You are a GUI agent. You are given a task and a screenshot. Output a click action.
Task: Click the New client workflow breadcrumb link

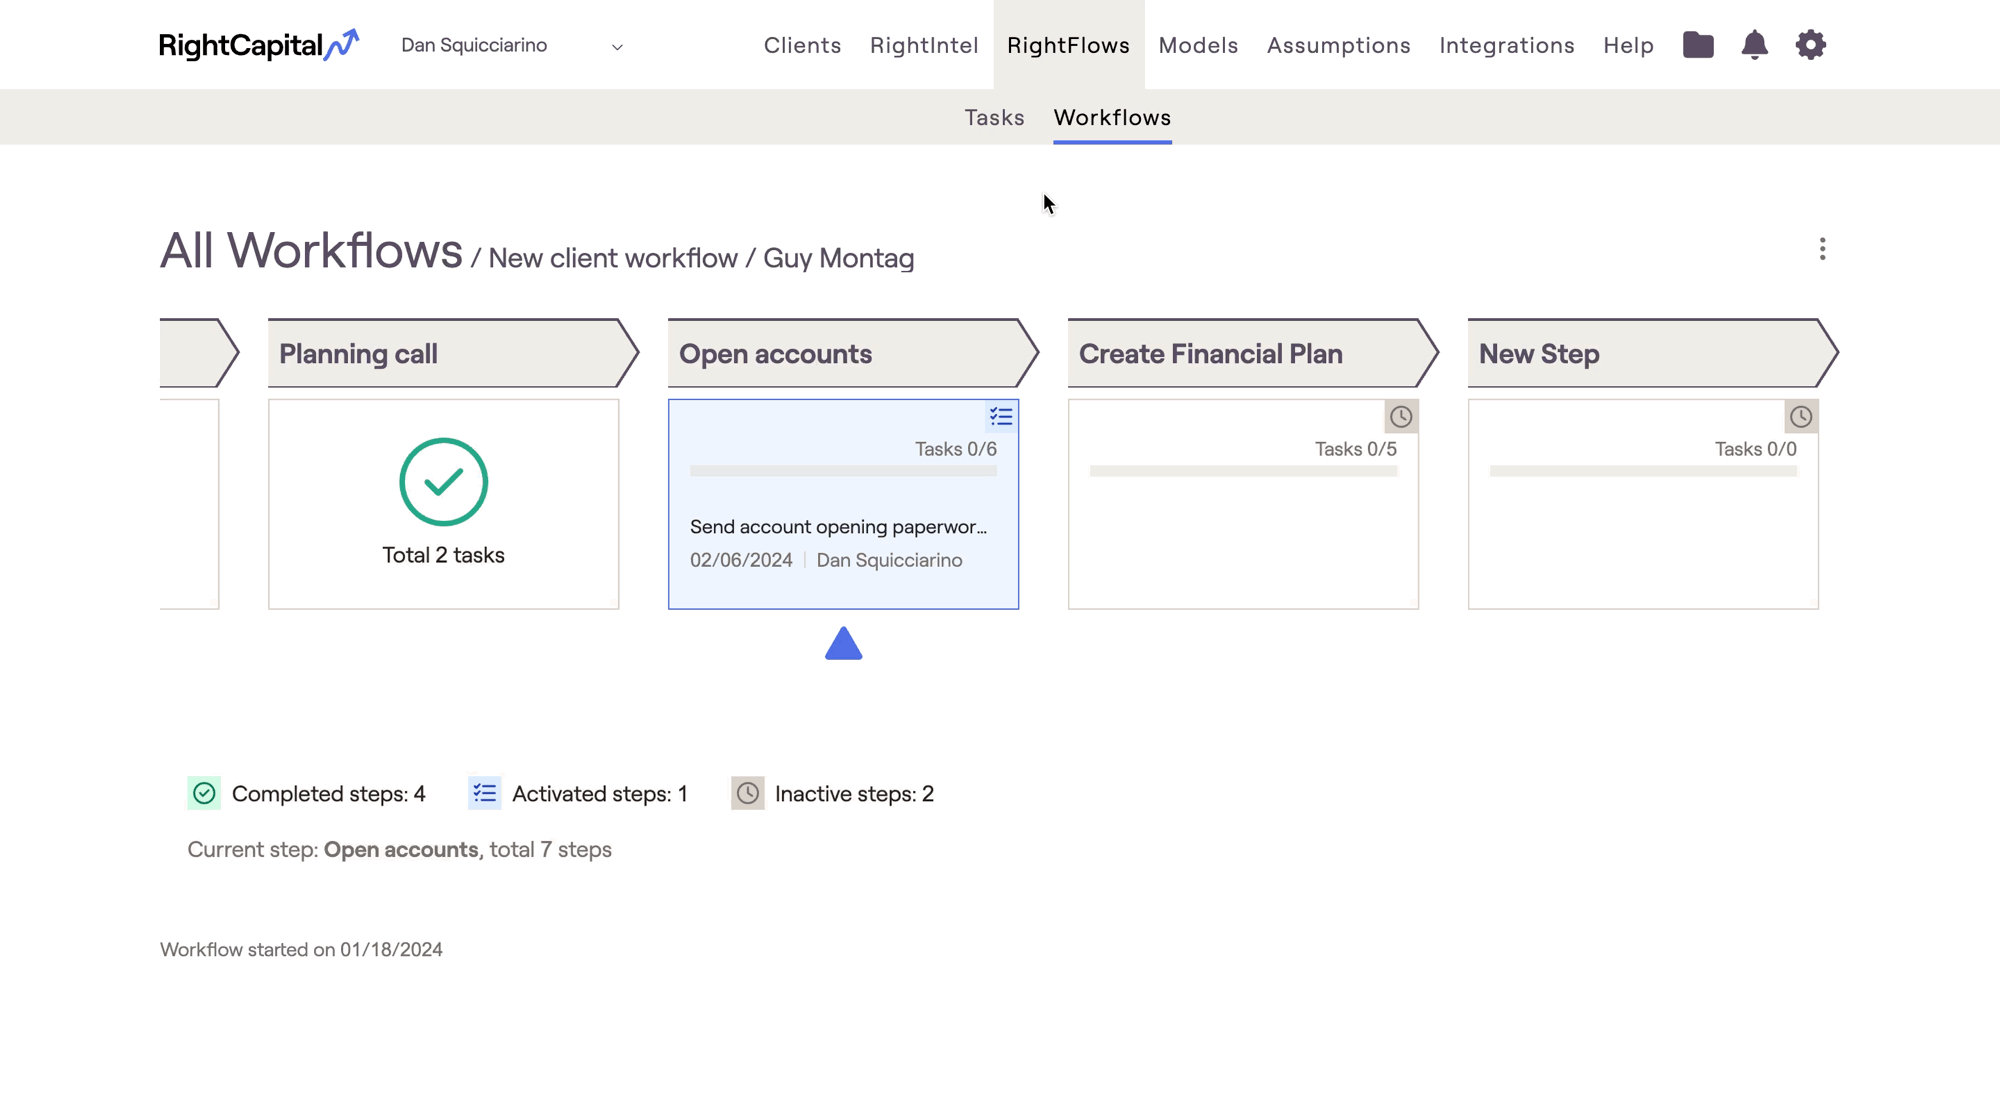click(612, 258)
